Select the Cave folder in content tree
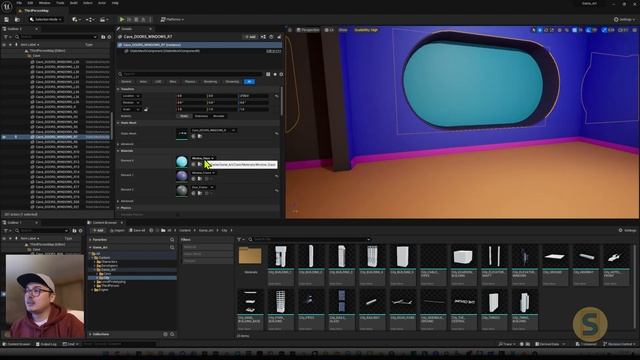This screenshot has width=640, height=360. coord(107,273)
